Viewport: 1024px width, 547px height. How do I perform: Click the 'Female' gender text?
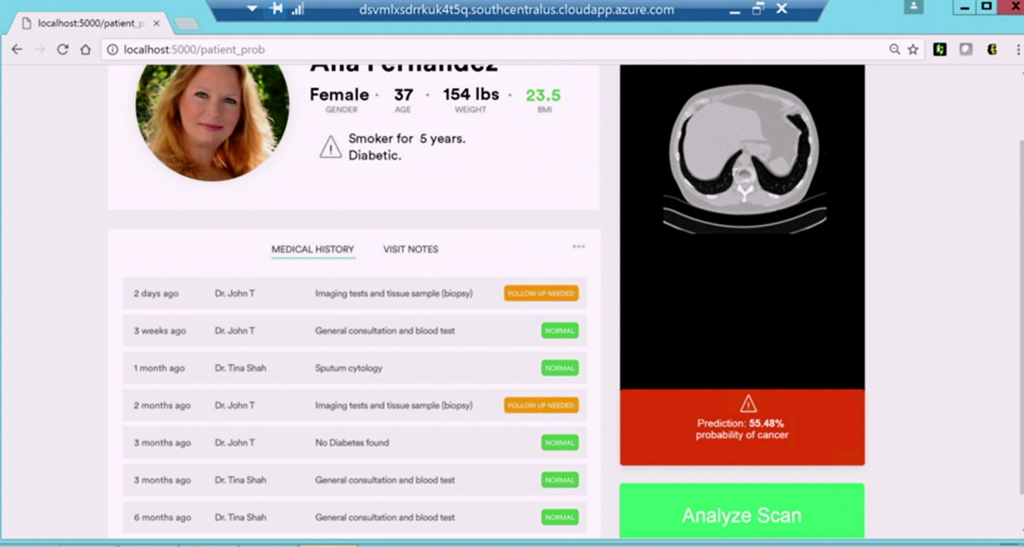pos(339,95)
